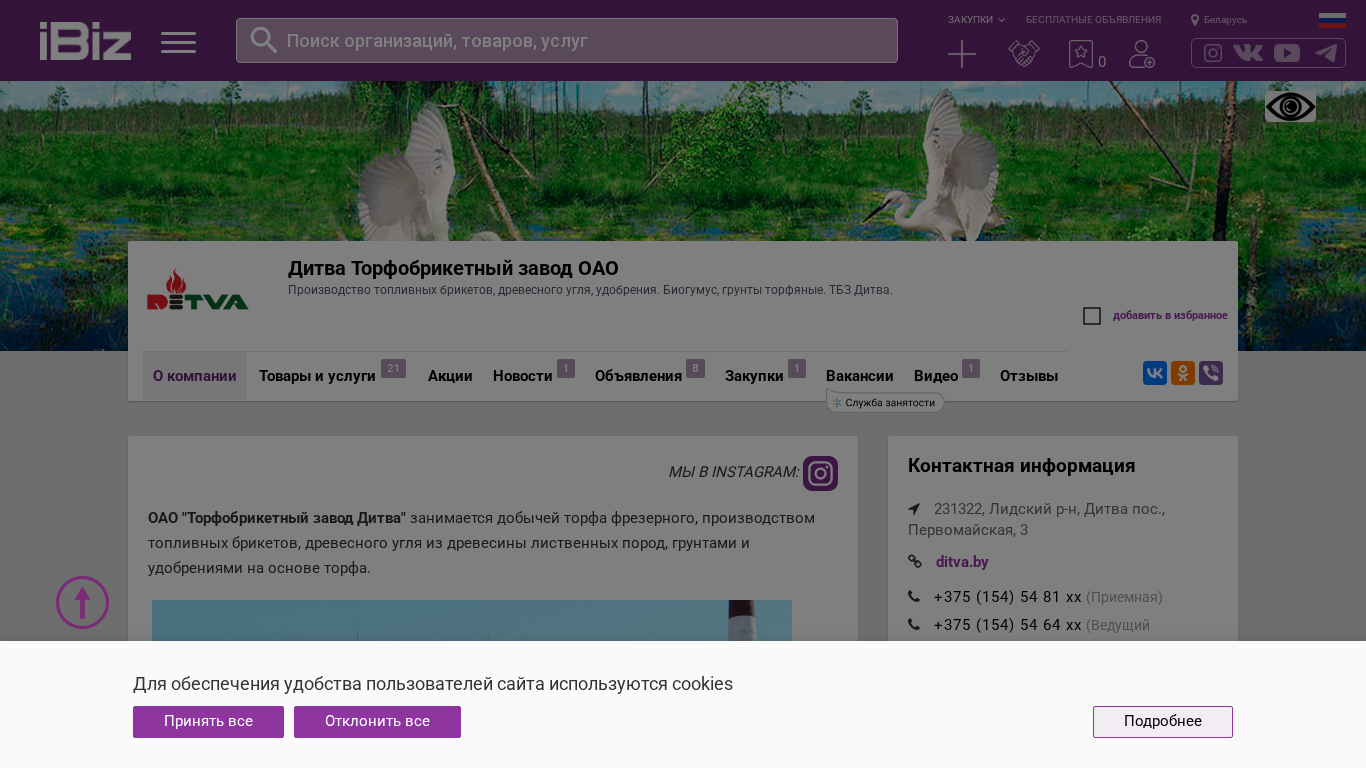Switch to the Акции tab
1366x768 pixels.
coord(450,376)
